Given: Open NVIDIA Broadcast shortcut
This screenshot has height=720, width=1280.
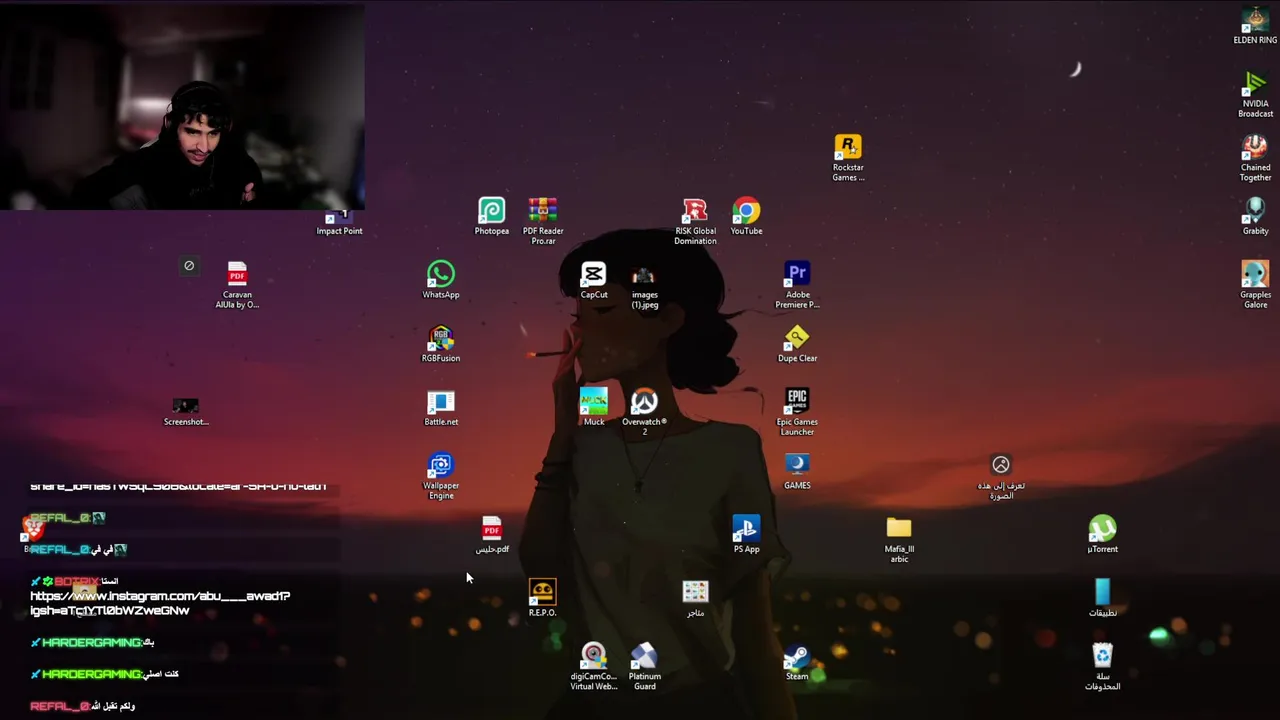Looking at the screenshot, I should (1255, 95).
